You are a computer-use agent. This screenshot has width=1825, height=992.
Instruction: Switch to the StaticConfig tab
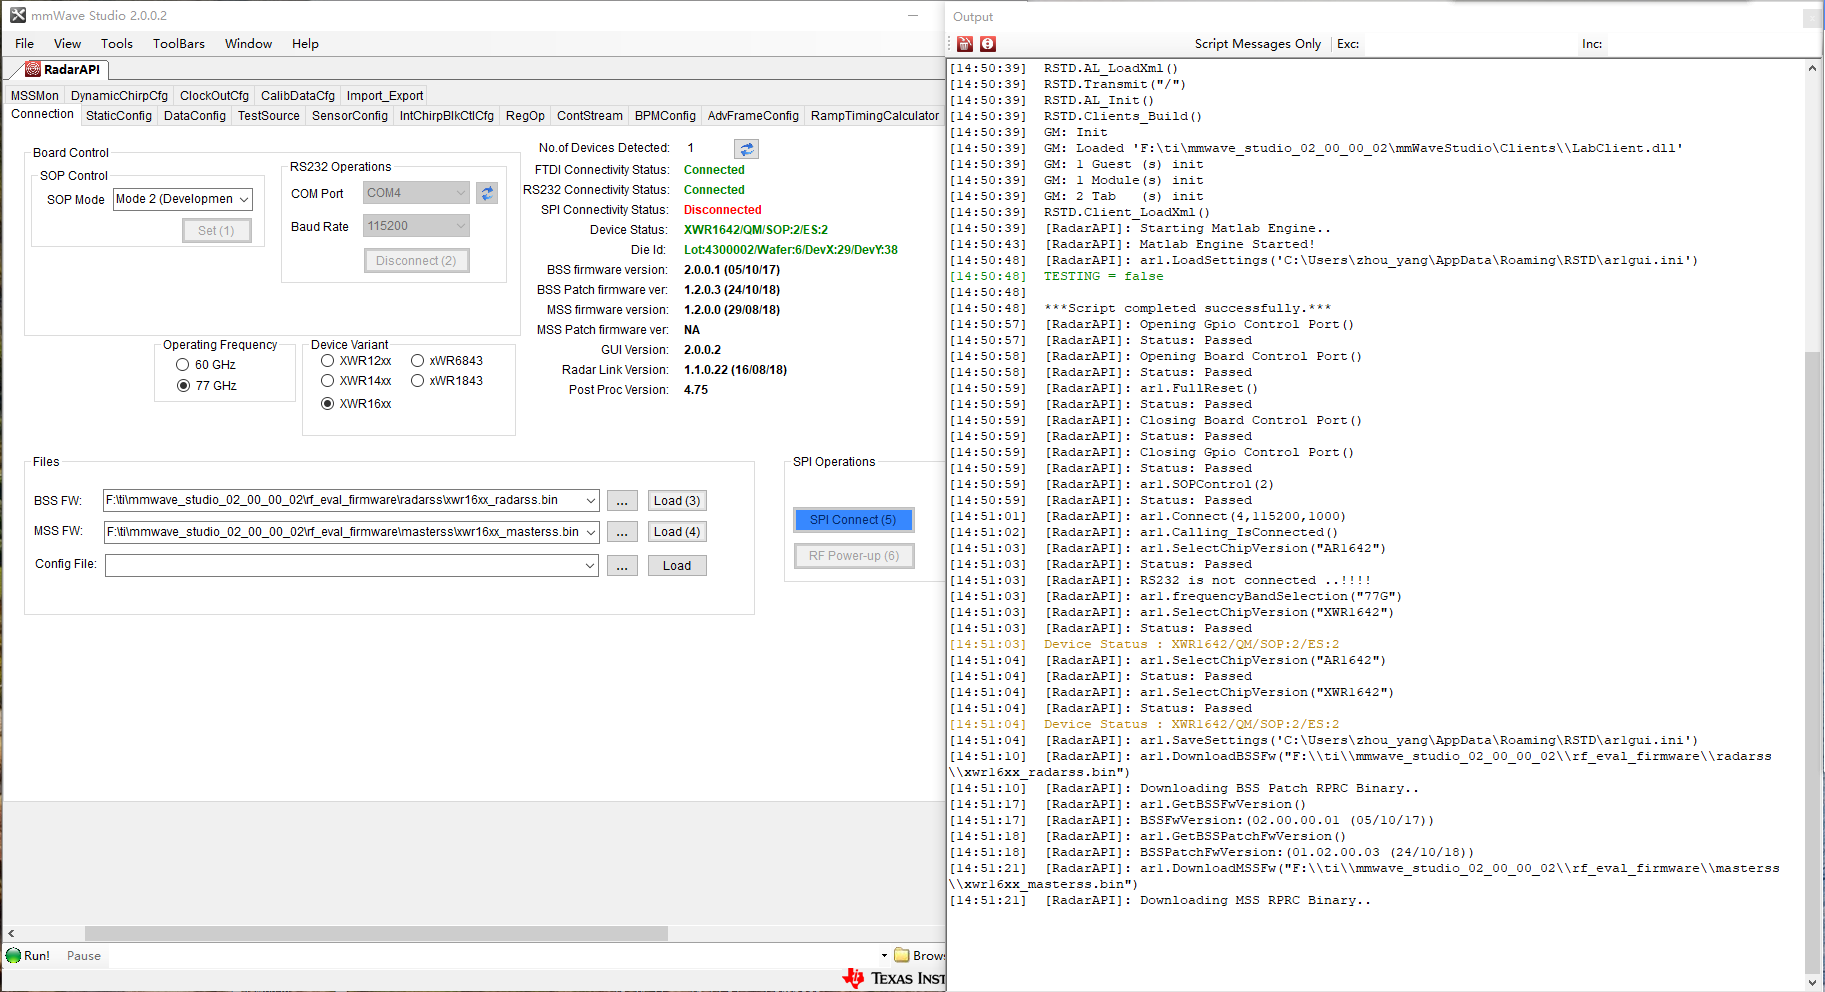(119, 116)
